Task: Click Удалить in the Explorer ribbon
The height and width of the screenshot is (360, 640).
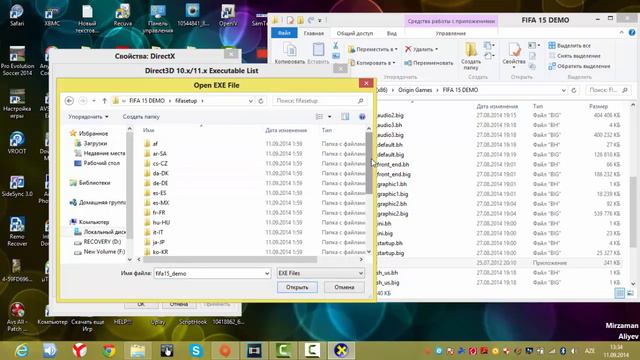Action: (422, 49)
